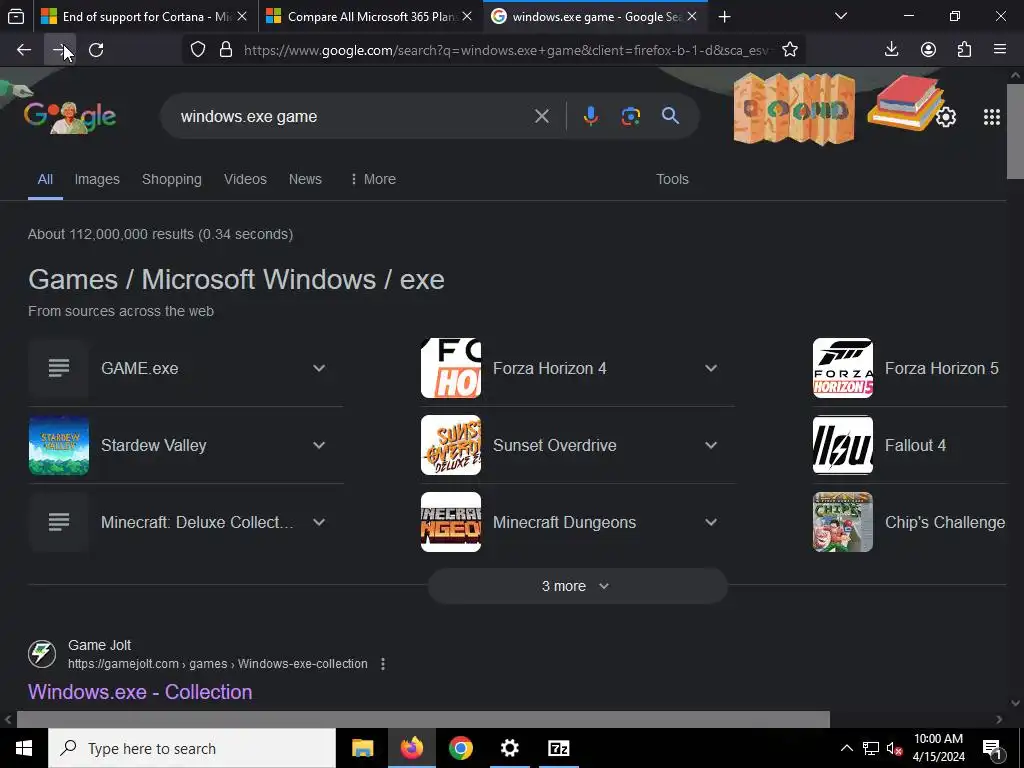Image resolution: width=1024 pixels, height=768 pixels.
Task: Select Fallout 4 game entry
Action: [x=910, y=445]
